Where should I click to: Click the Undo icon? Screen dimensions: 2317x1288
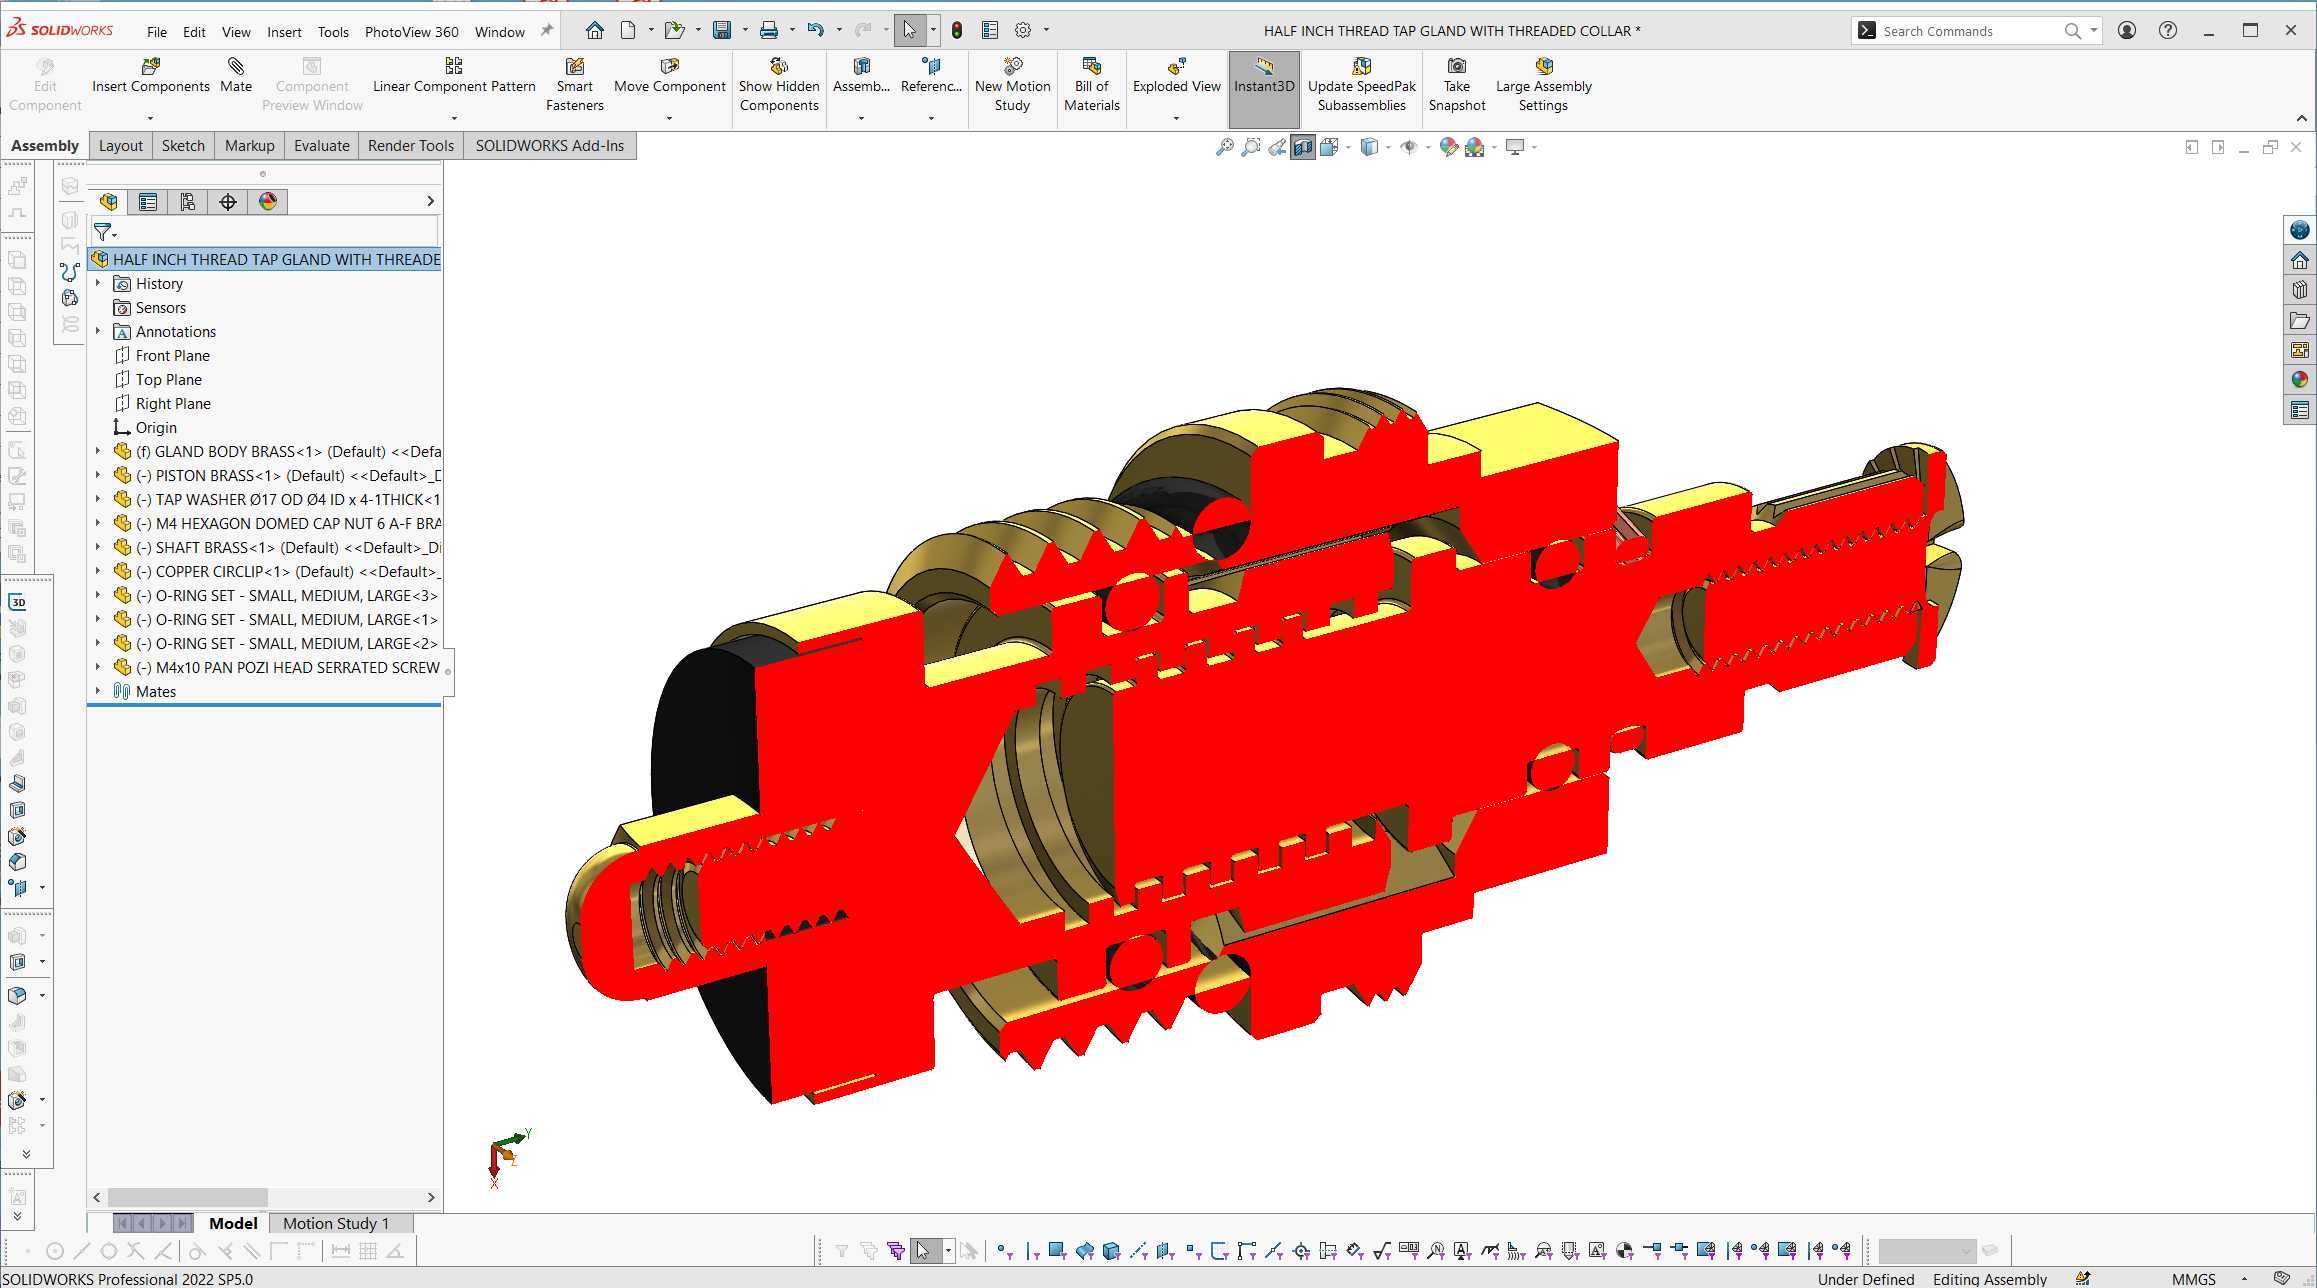[x=815, y=30]
